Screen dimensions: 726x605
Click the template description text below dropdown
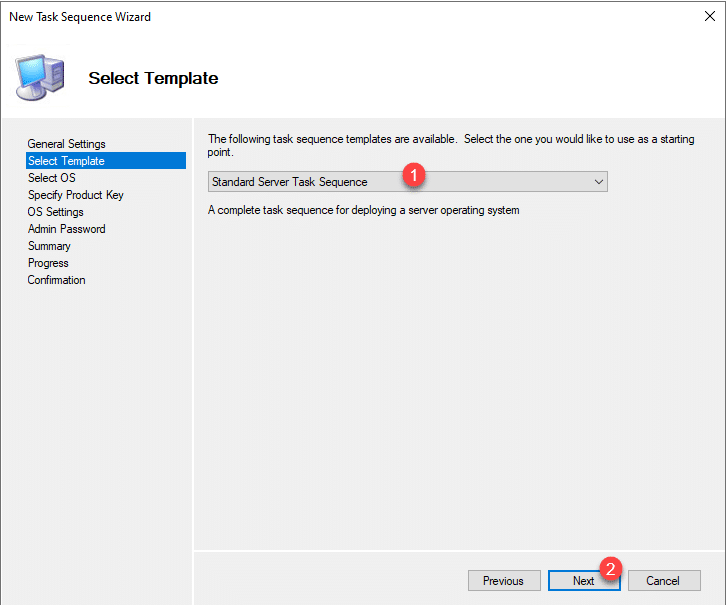tap(363, 210)
